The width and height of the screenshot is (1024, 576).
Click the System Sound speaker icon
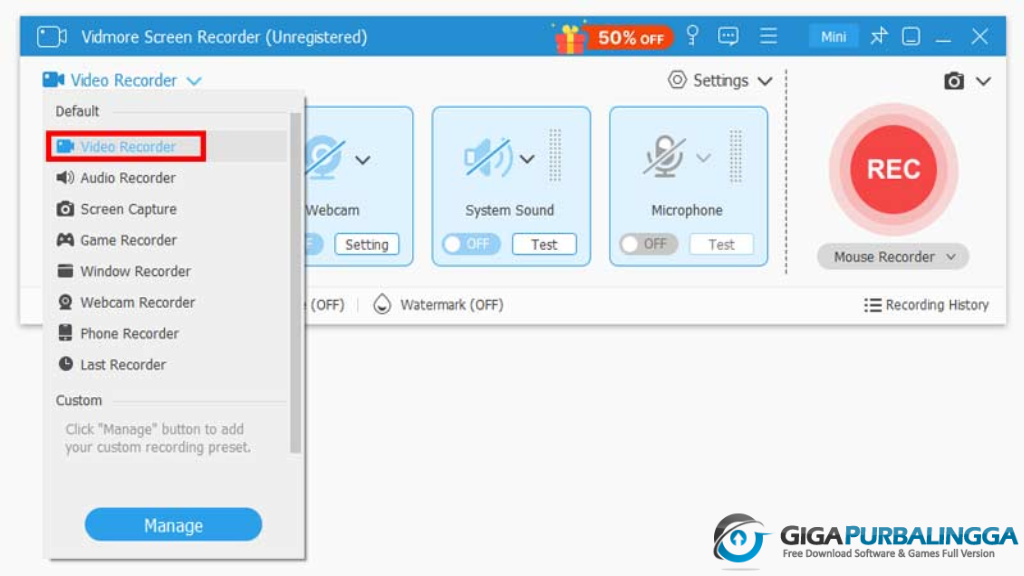click(488, 157)
